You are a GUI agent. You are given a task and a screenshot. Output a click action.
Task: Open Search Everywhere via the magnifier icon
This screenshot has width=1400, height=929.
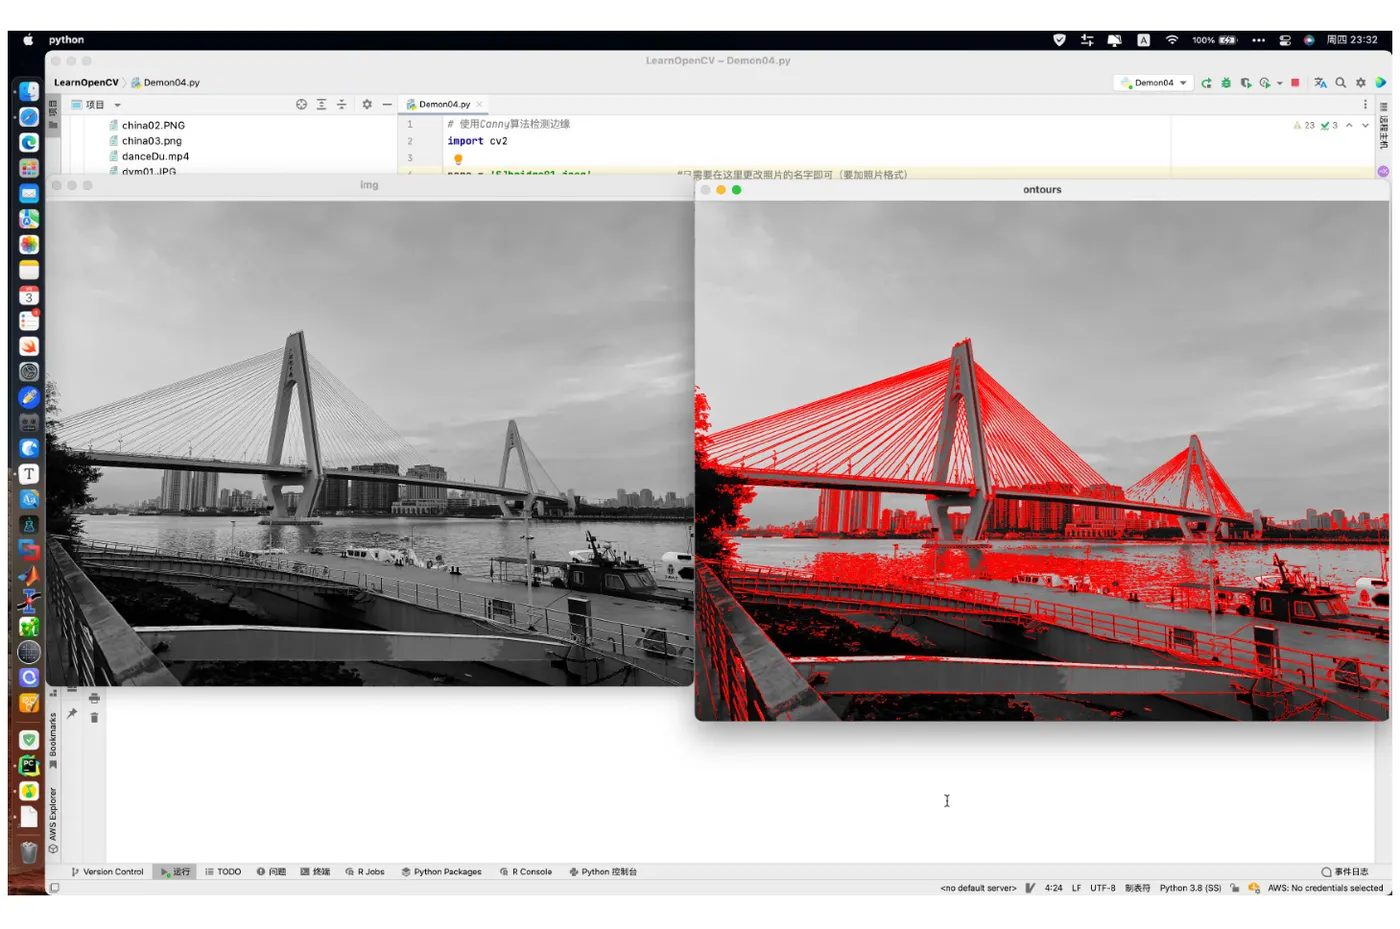click(x=1341, y=83)
